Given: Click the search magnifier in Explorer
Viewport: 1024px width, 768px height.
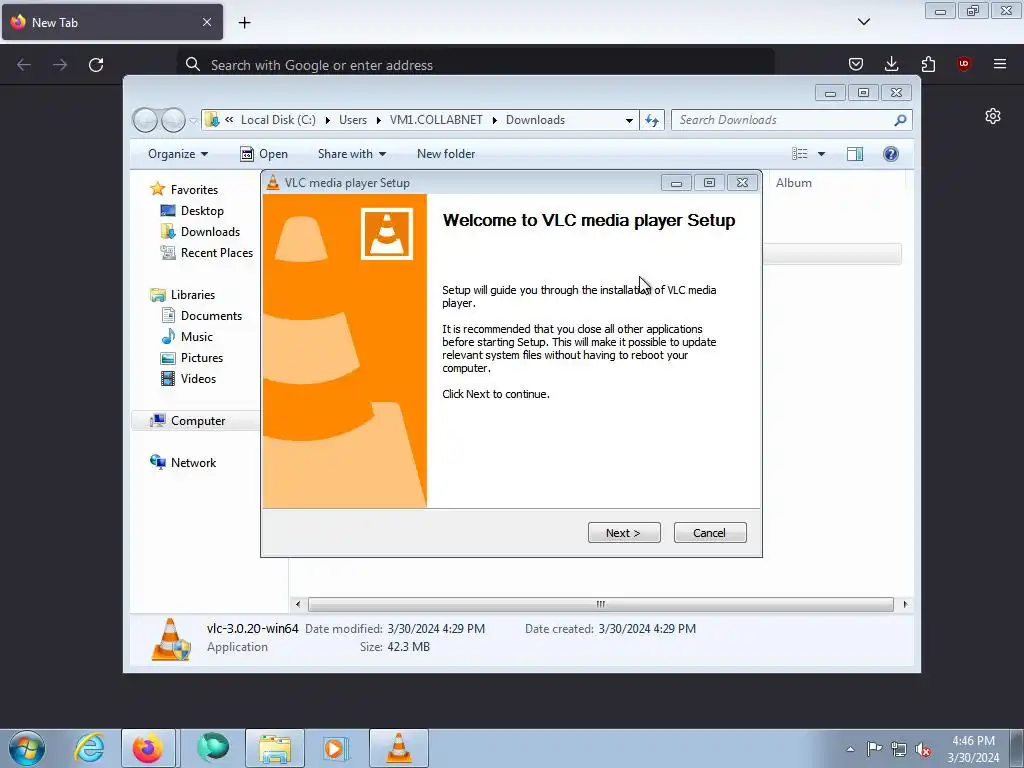Looking at the screenshot, I should point(900,120).
